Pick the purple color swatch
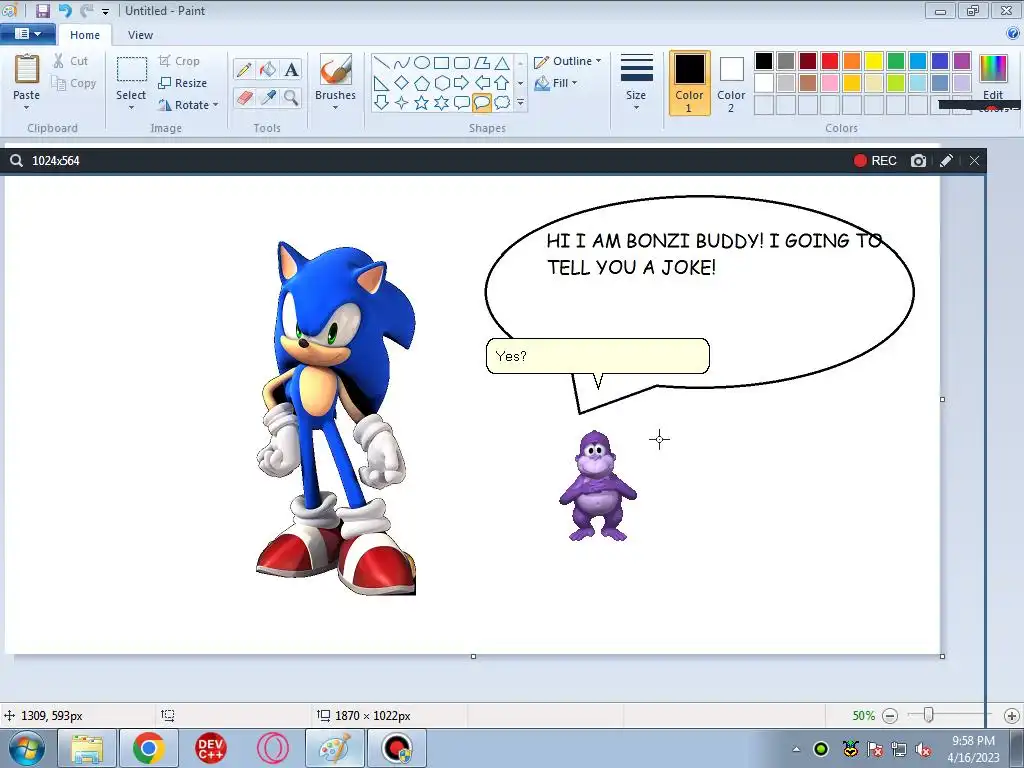1024x768 pixels. pos(962,61)
